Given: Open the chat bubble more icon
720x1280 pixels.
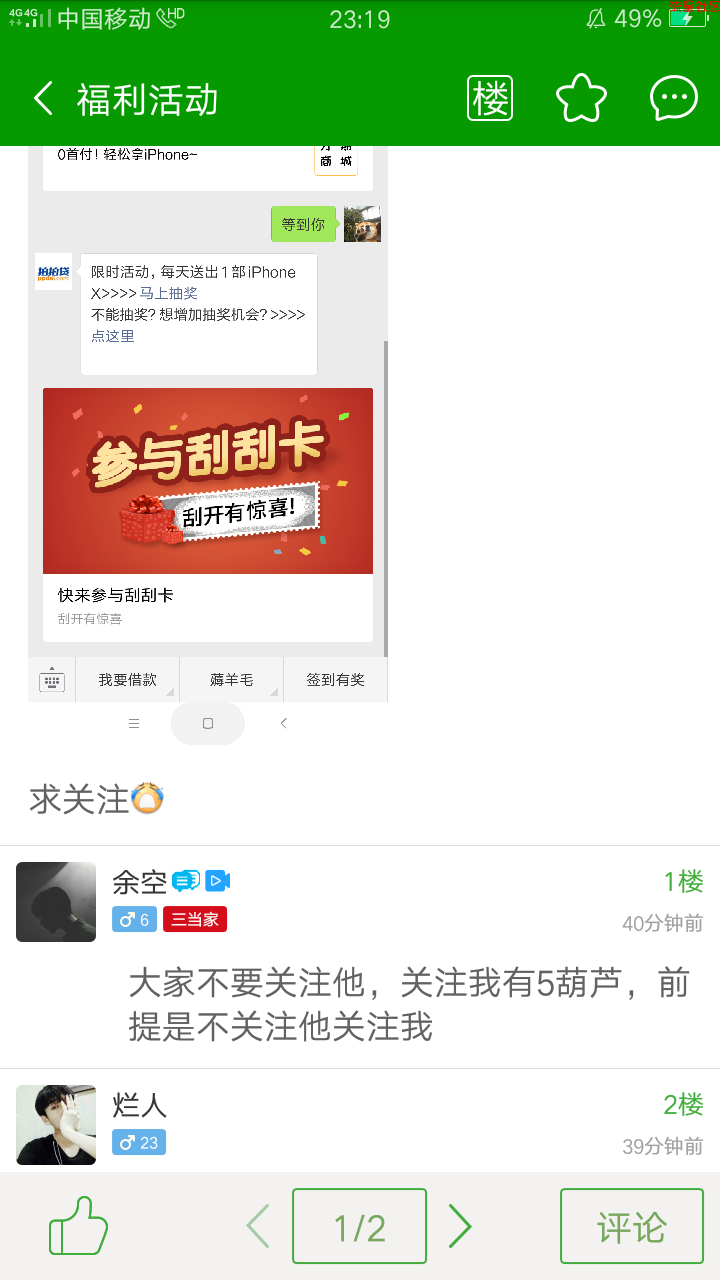Looking at the screenshot, I should [x=673, y=98].
